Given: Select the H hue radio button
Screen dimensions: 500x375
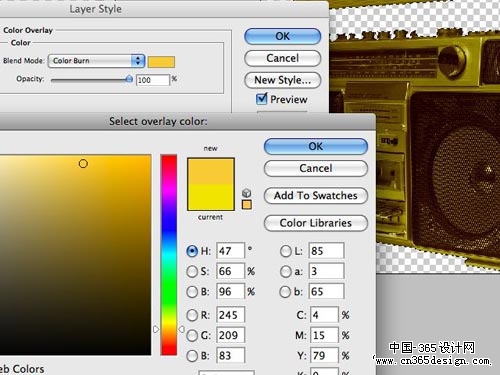Looking at the screenshot, I should point(192,251).
